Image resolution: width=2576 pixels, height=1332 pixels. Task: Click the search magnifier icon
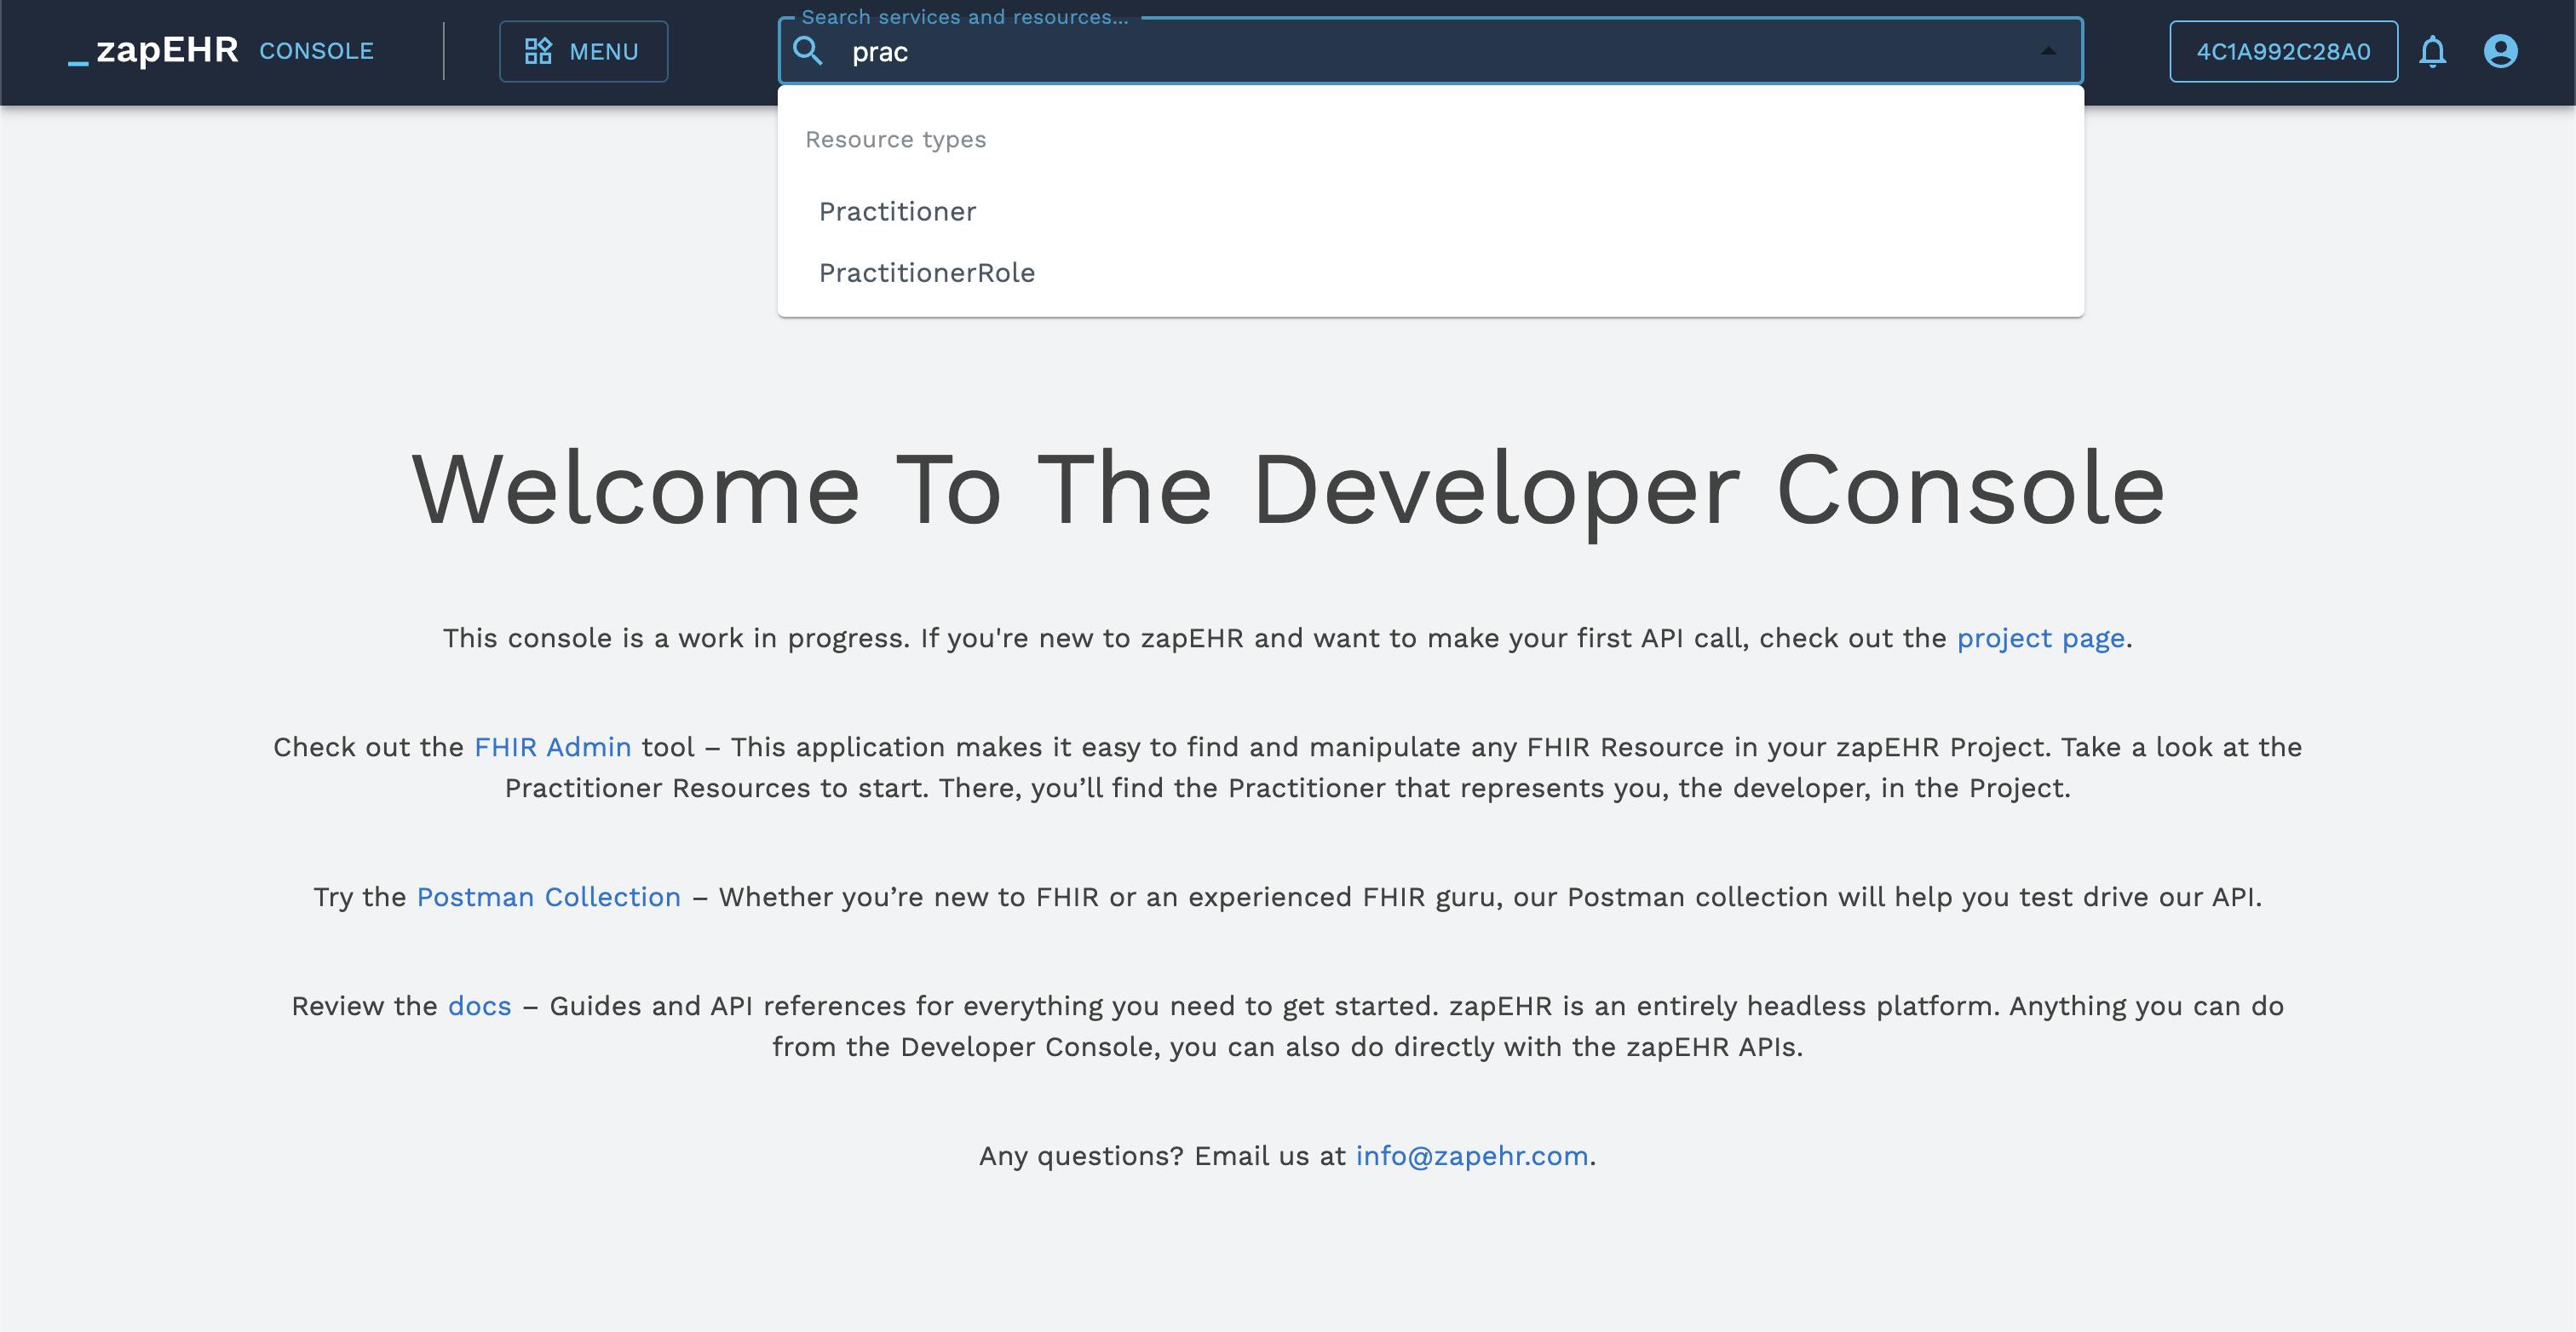pyautogui.click(x=808, y=51)
